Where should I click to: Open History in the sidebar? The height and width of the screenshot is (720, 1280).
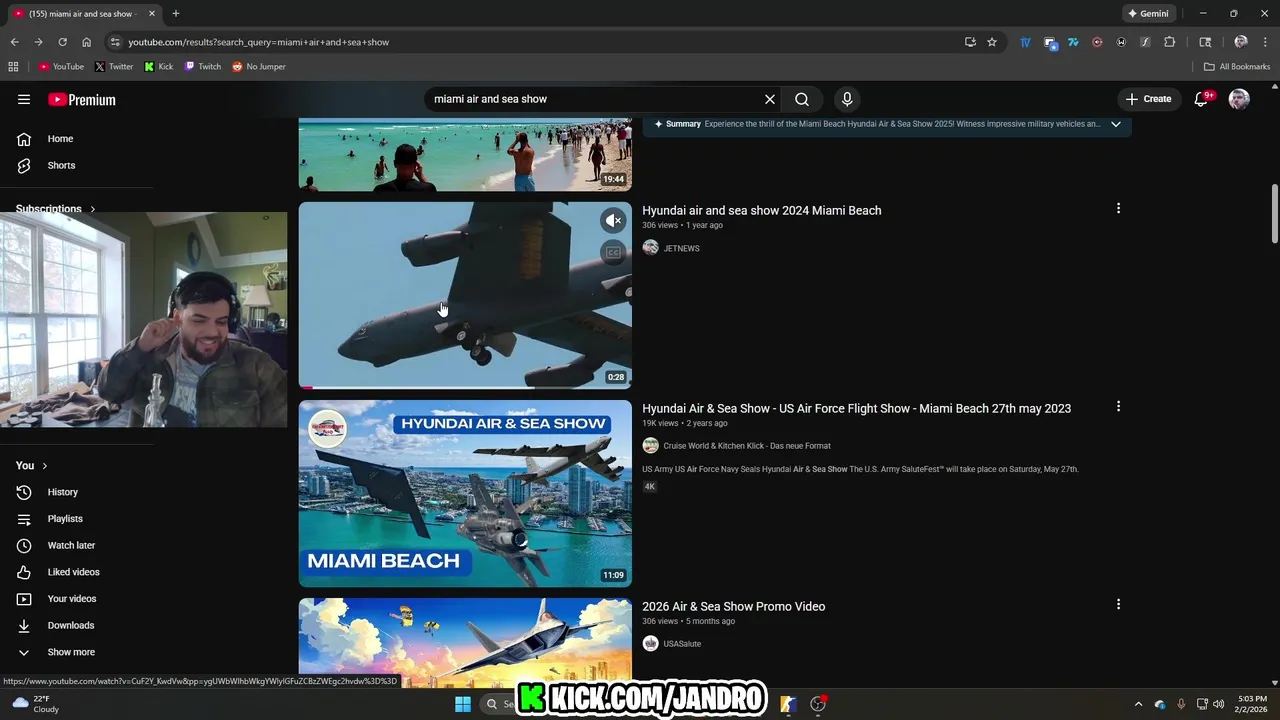click(x=62, y=492)
